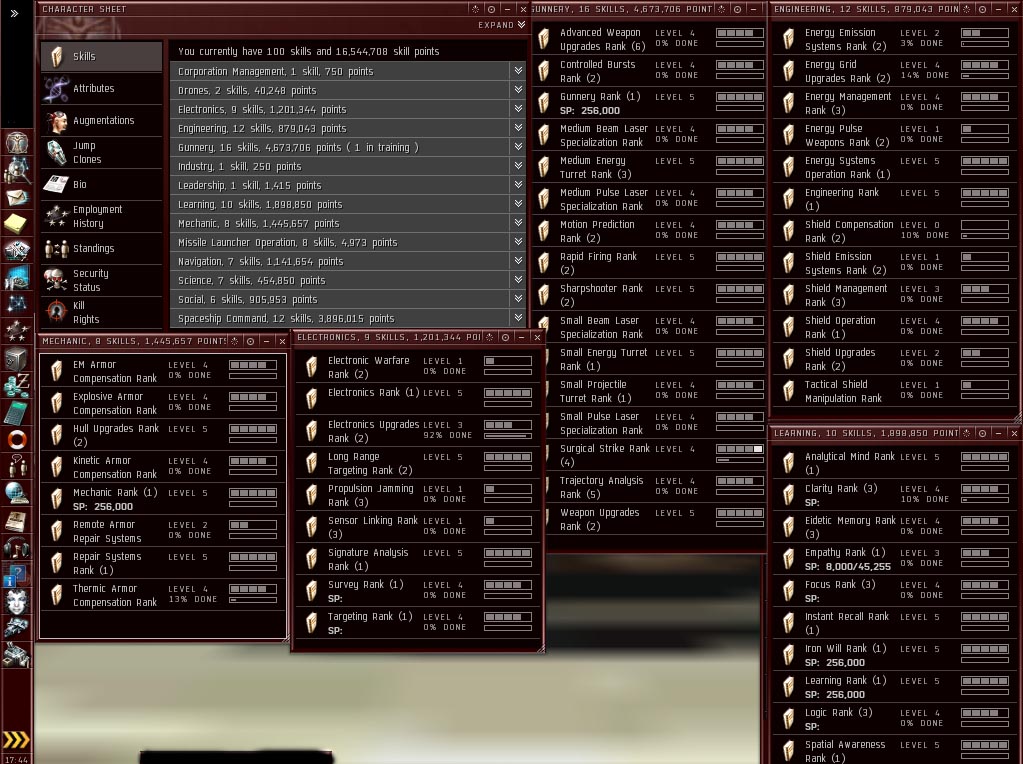Click the pale face mask icon in sidebar
This screenshot has height=764, width=1023.
click(17, 602)
